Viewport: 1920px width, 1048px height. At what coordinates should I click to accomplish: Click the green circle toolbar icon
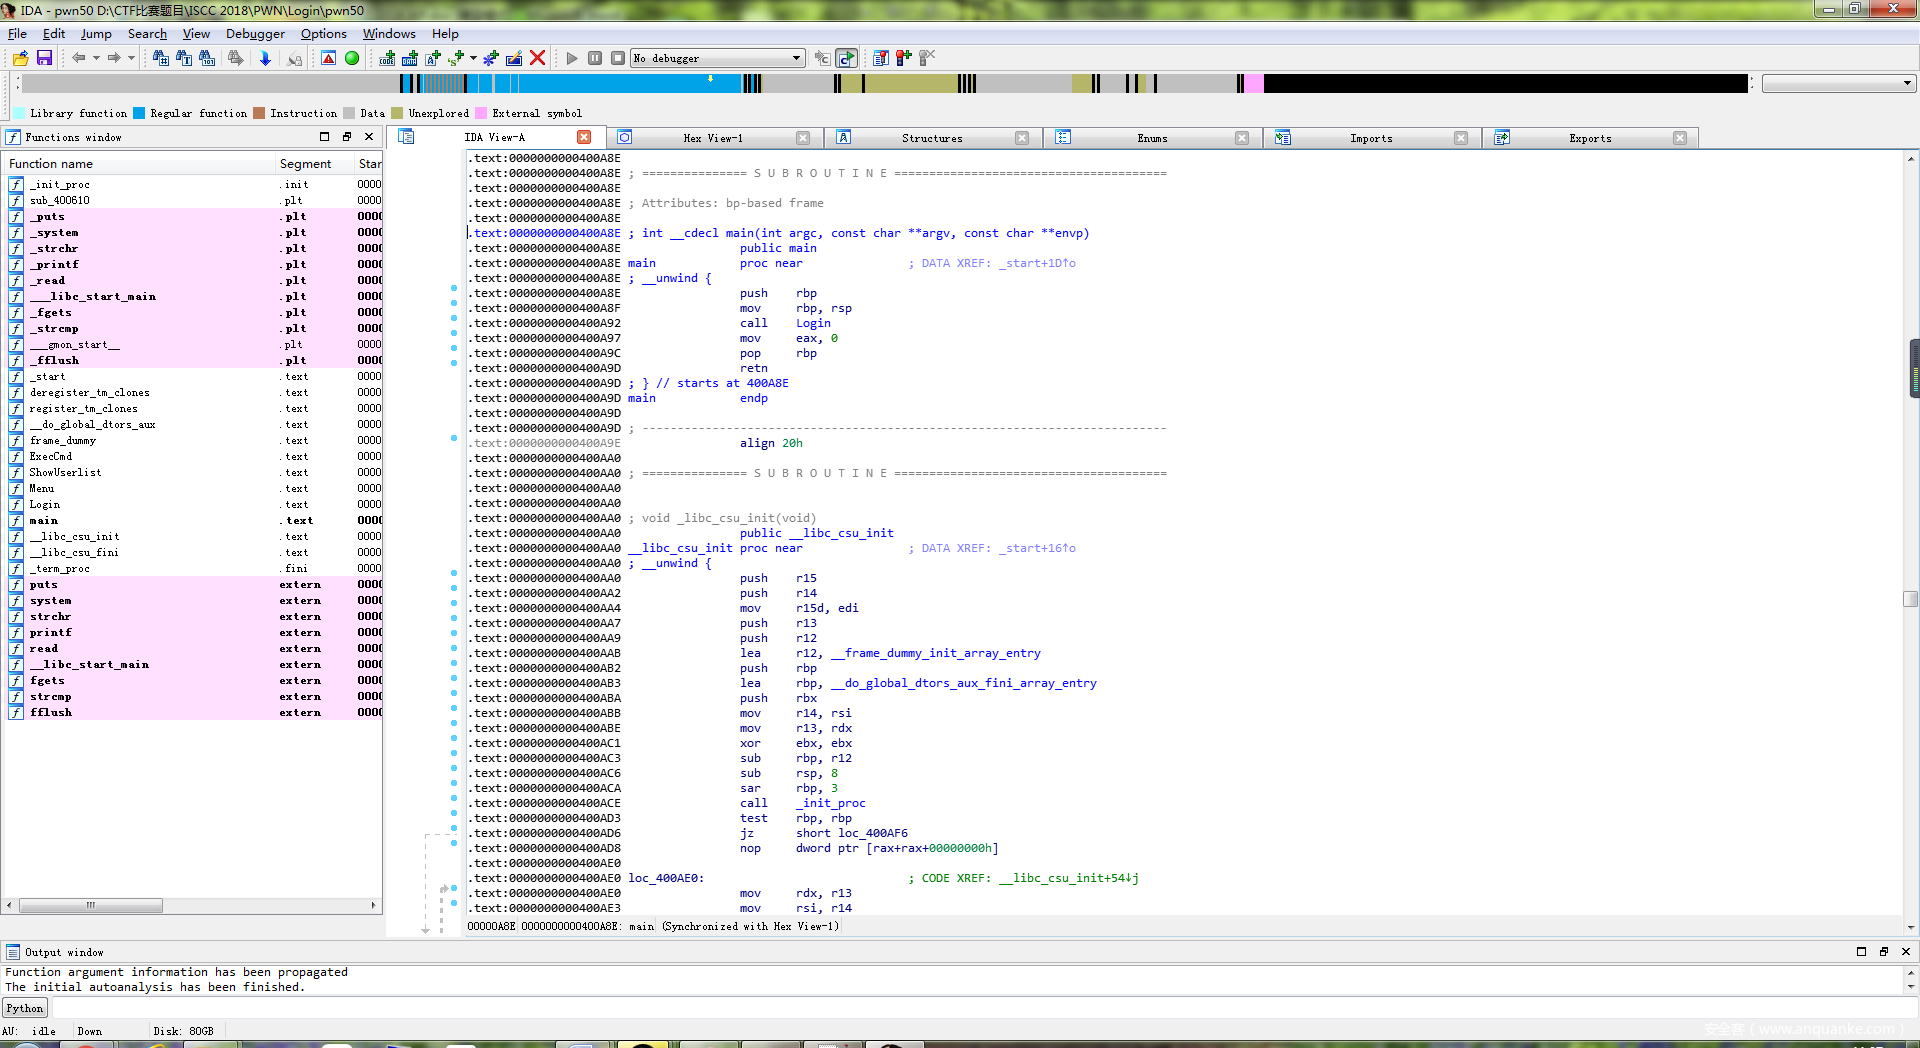click(x=352, y=58)
